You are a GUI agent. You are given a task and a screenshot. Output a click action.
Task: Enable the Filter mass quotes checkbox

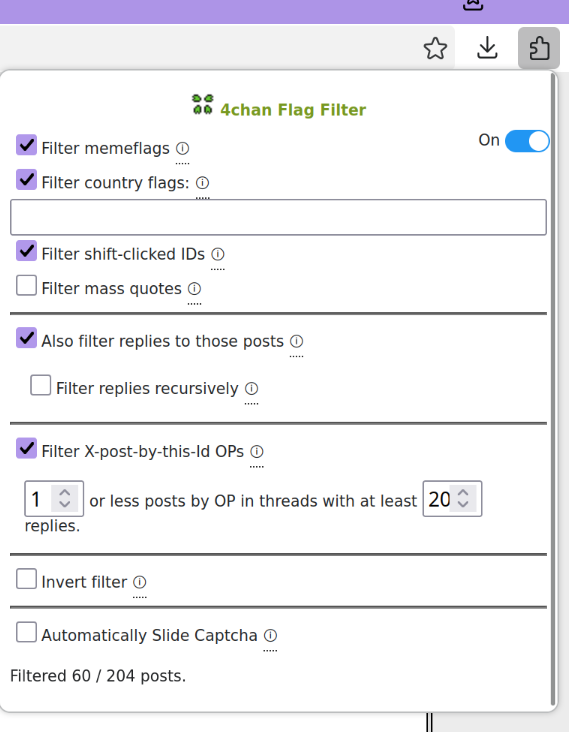click(x=27, y=285)
